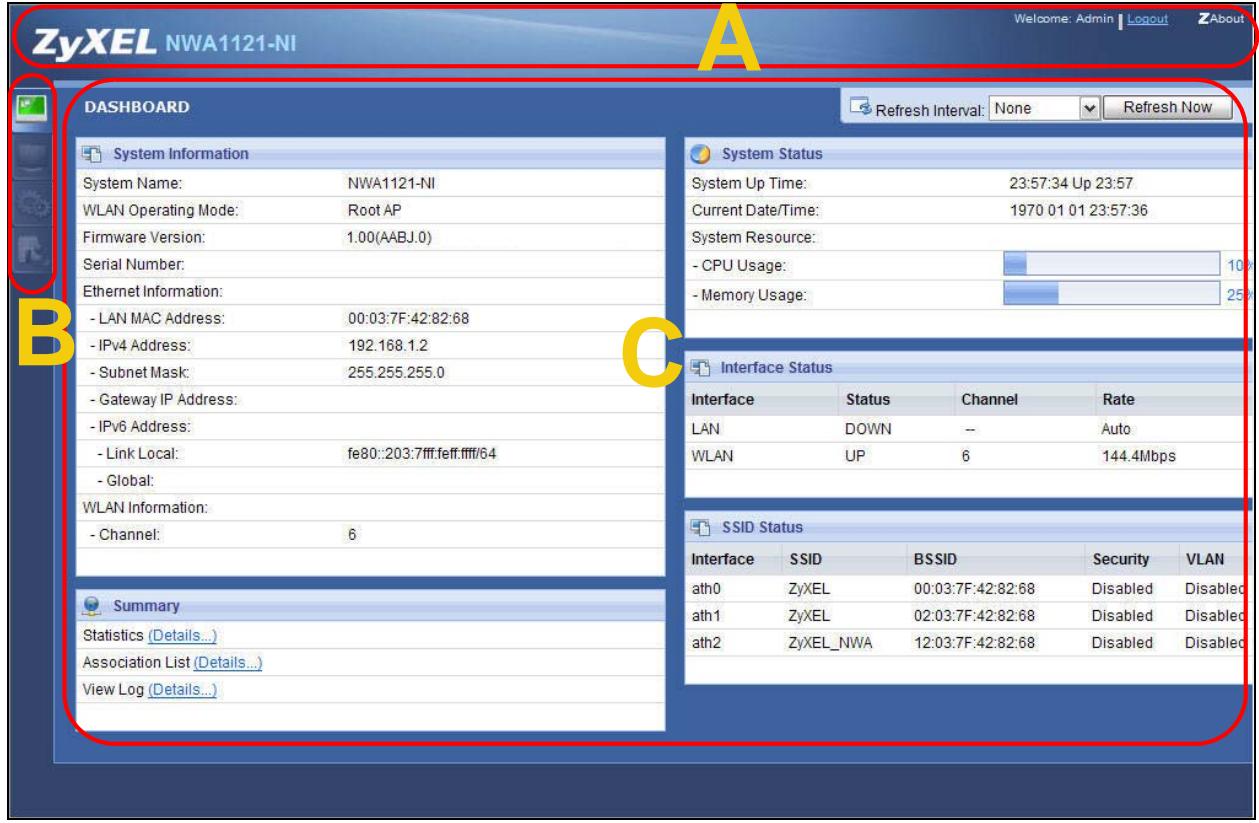The width and height of the screenshot is (1259, 823).
Task: Select the Root AP operating mode value
Action: [373, 210]
